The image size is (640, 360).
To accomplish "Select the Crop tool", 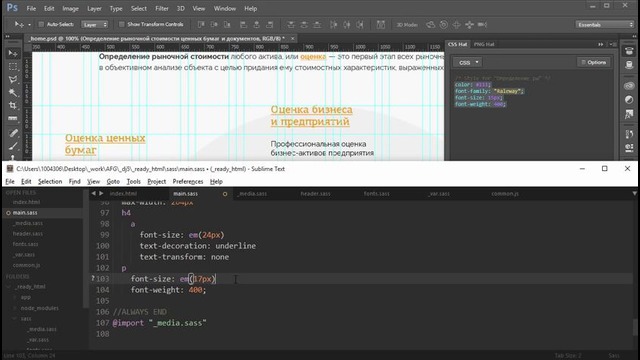I will tap(13, 106).
